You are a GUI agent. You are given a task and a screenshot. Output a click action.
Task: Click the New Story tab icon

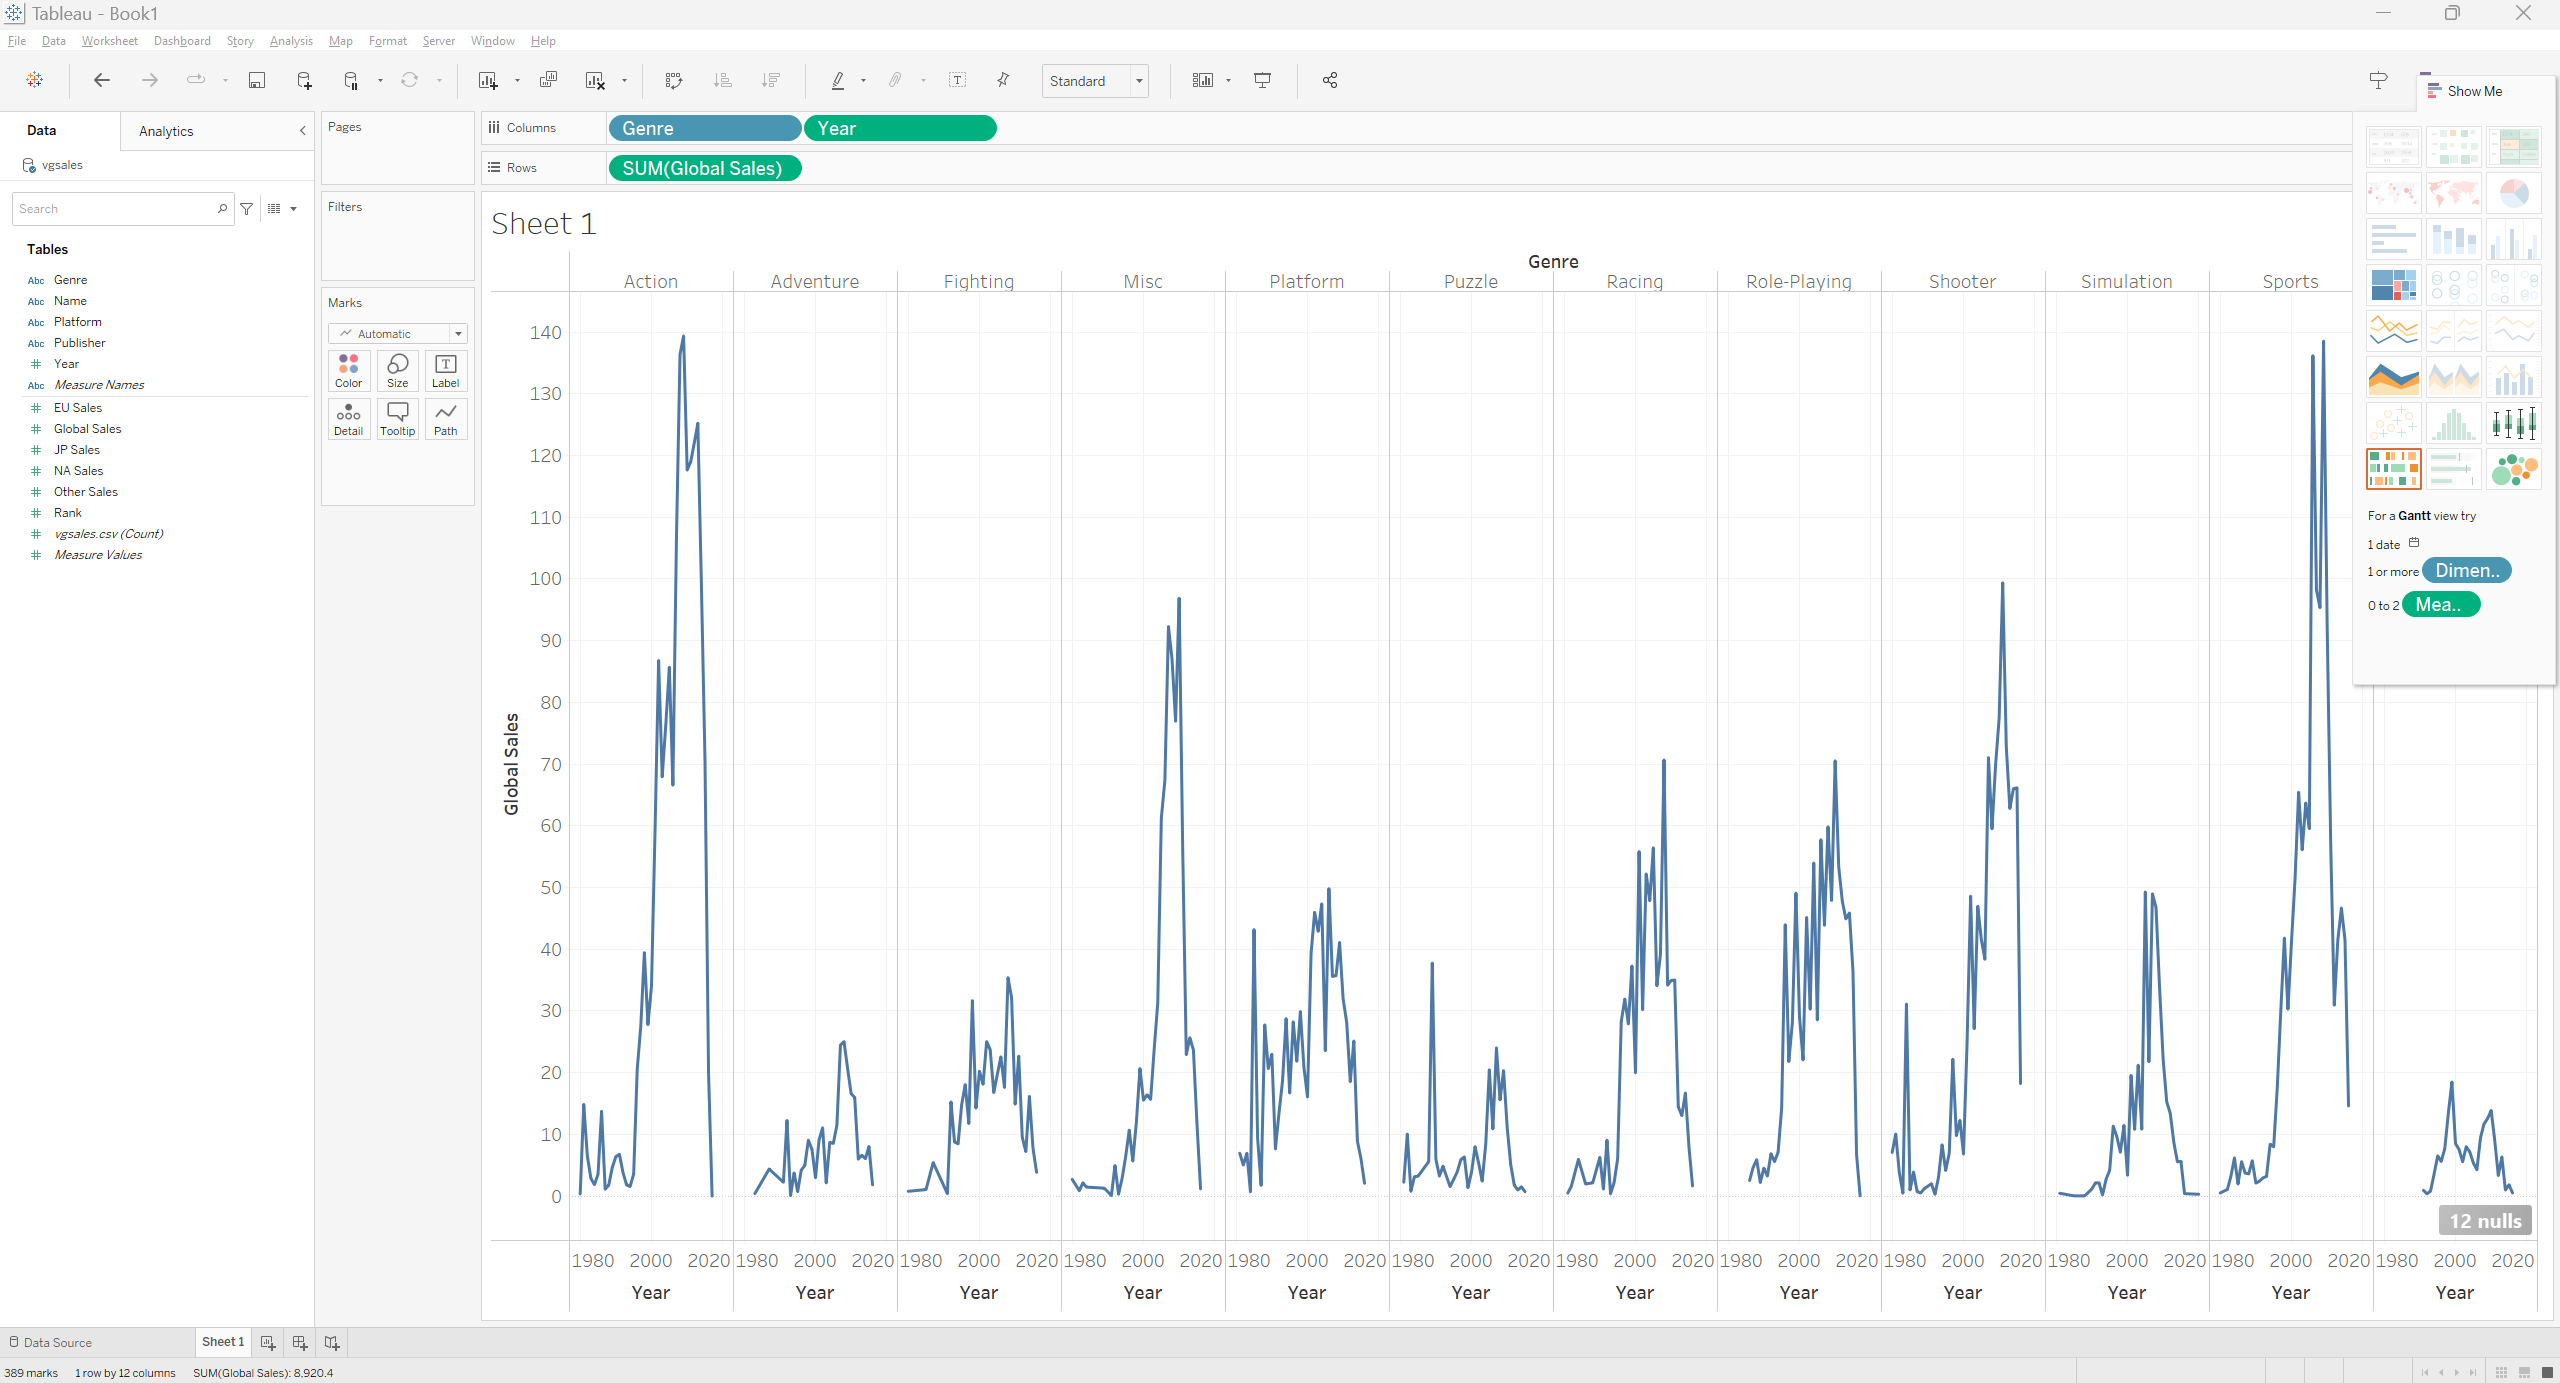[x=332, y=1343]
